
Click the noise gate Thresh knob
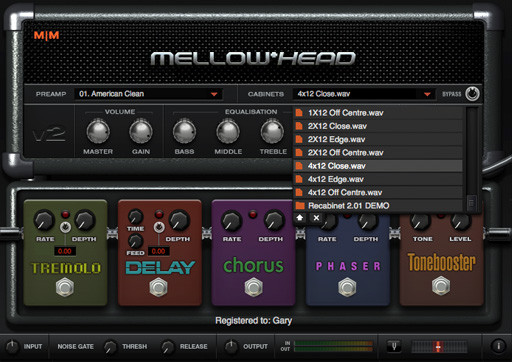click(x=110, y=347)
